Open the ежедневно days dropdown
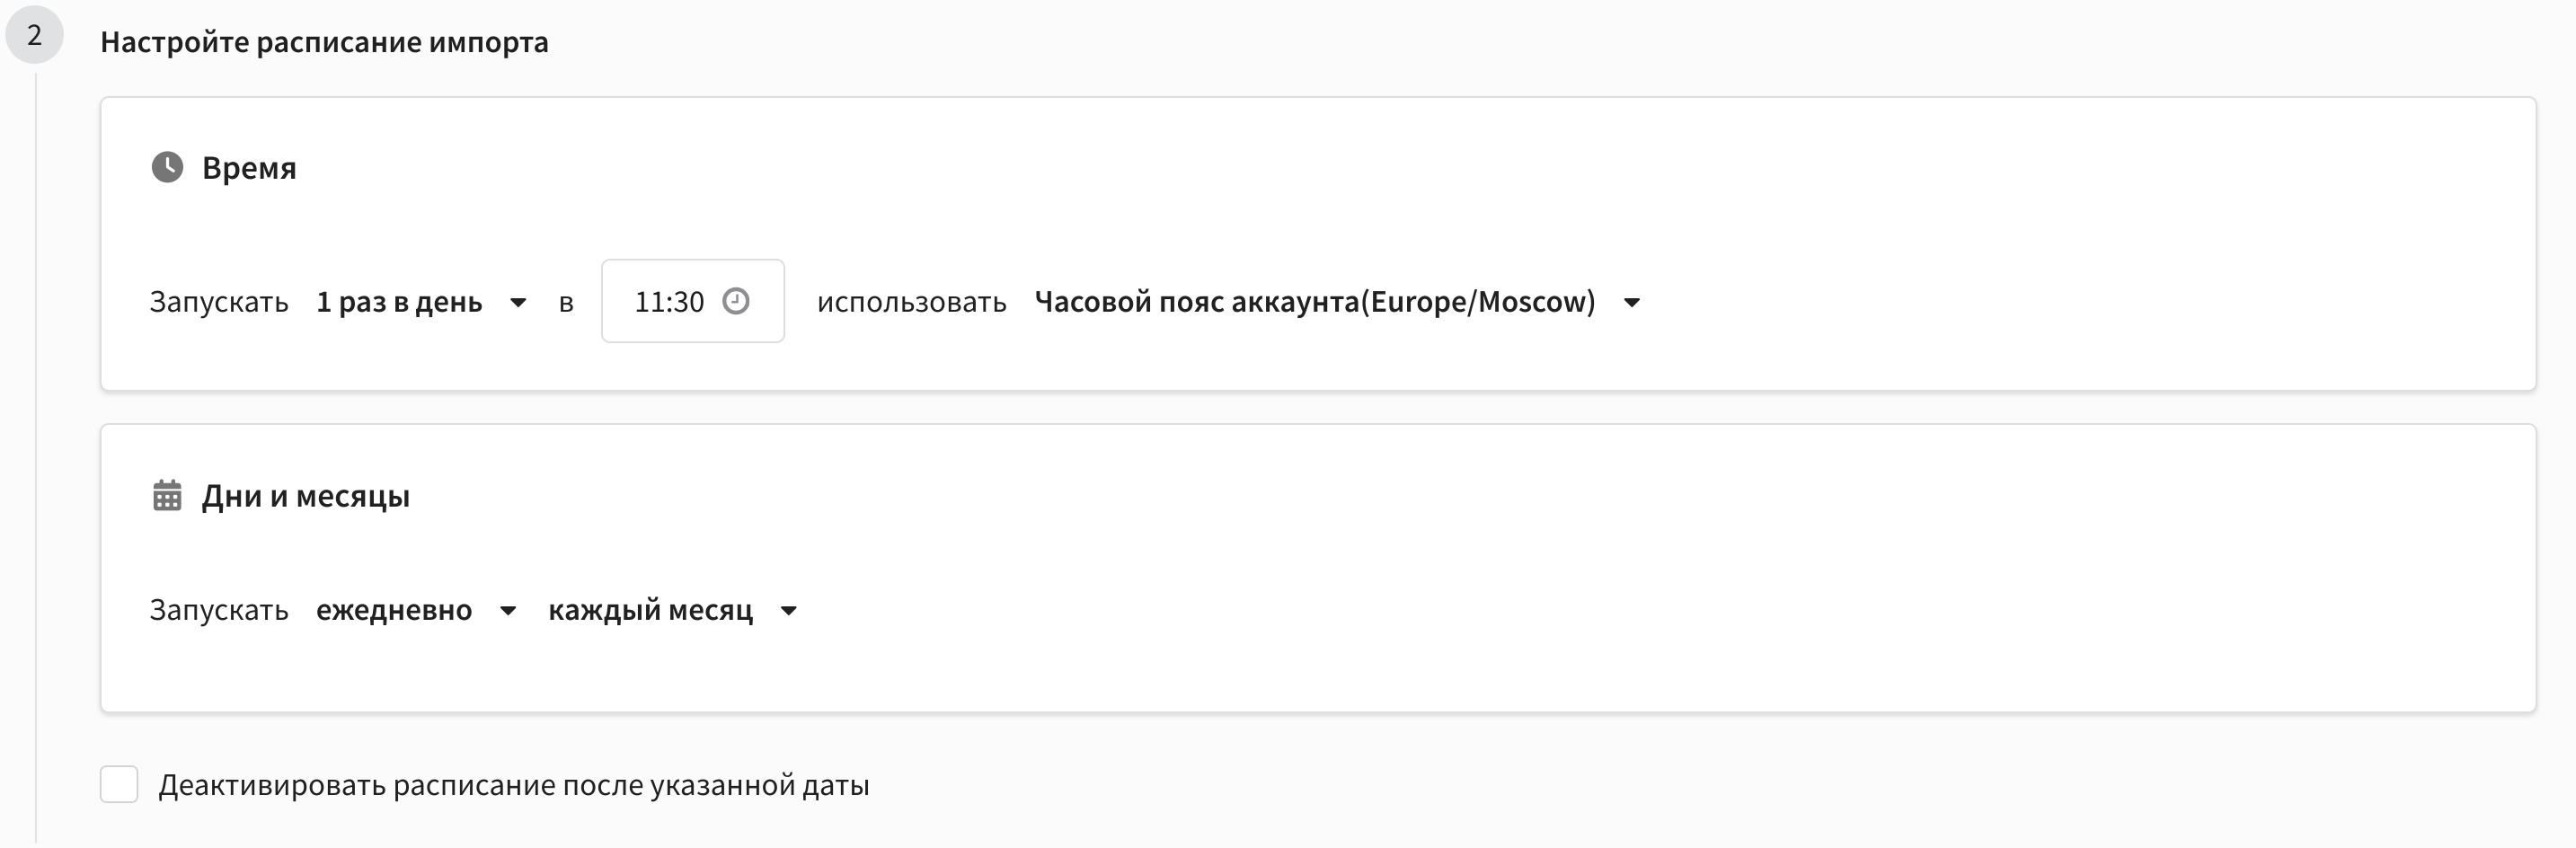Image resolution: width=2576 pixels, height=848 pixels. (416, 610)
